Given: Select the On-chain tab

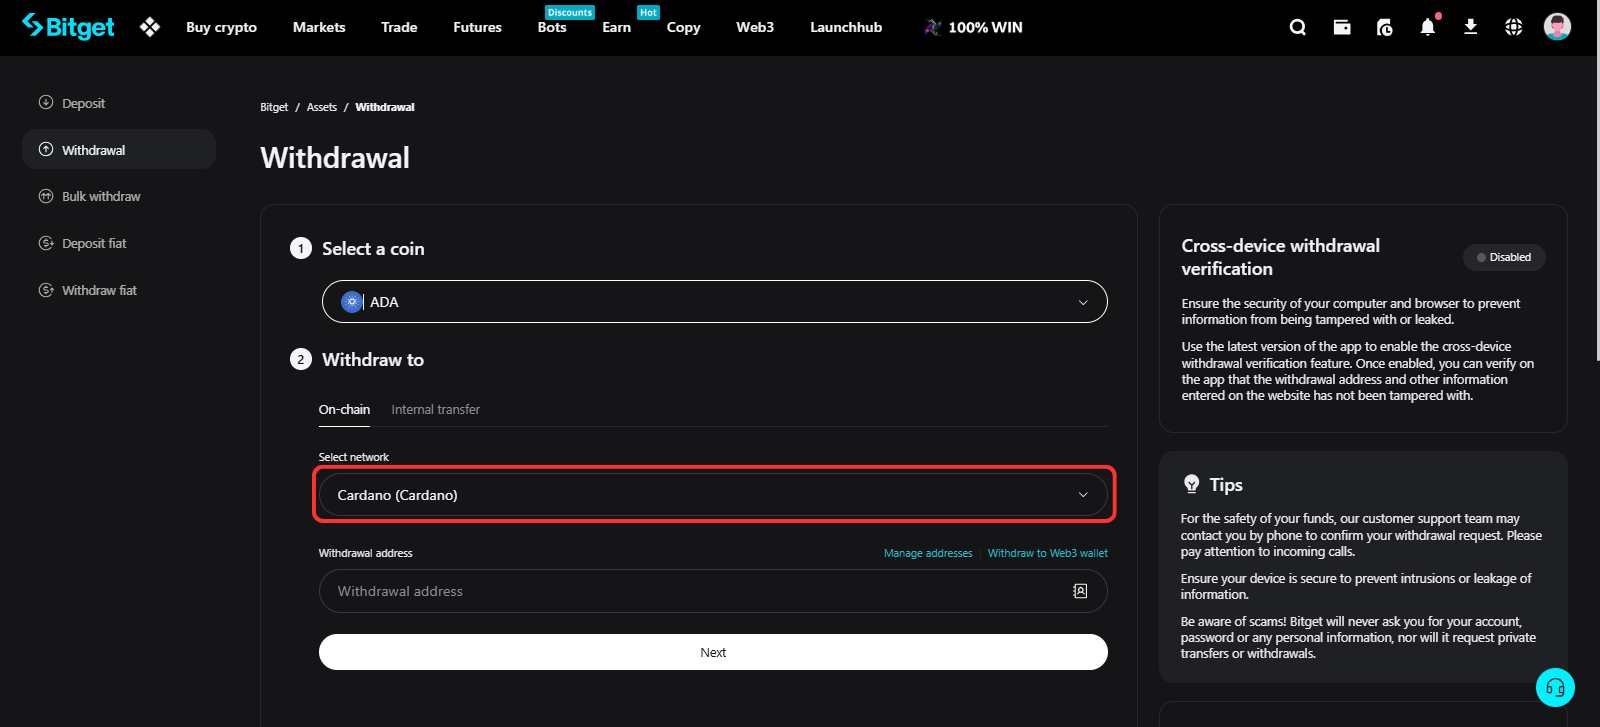Looking at the screenshot, I should pos(344,409).
